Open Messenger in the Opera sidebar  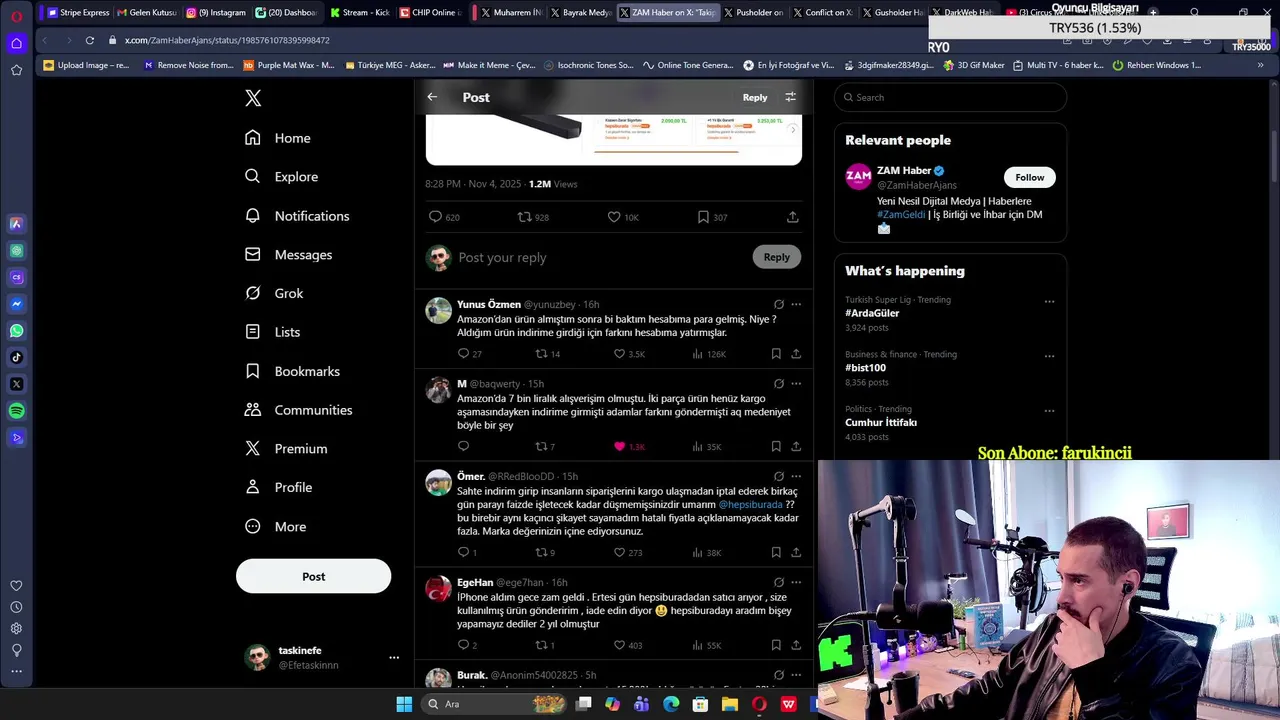click(16, 304)
